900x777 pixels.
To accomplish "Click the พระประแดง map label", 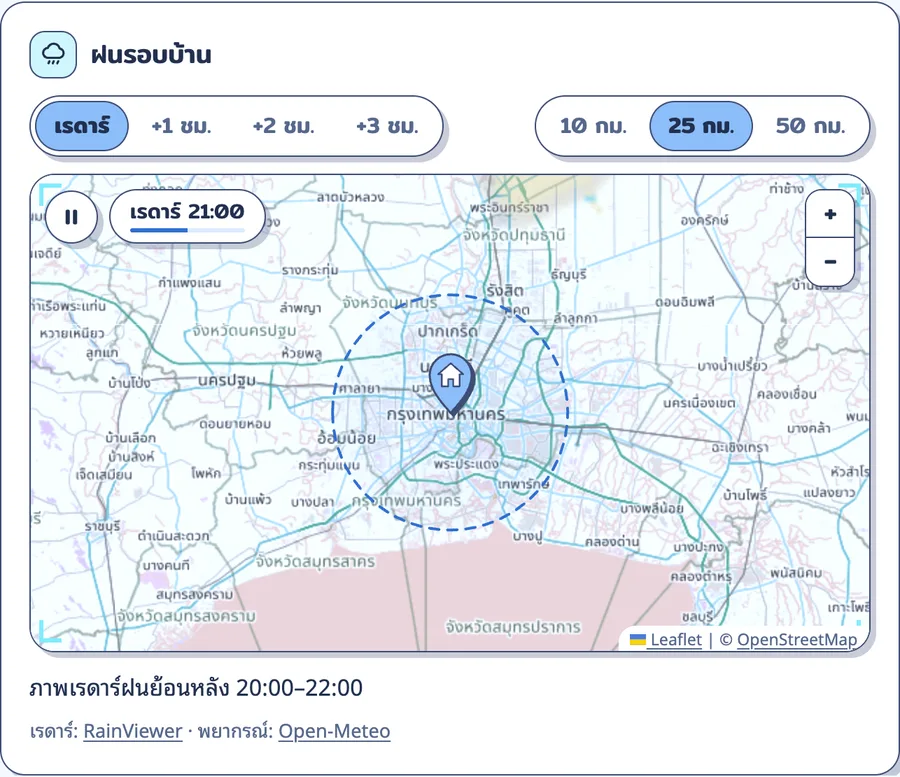I will [466, 464].
